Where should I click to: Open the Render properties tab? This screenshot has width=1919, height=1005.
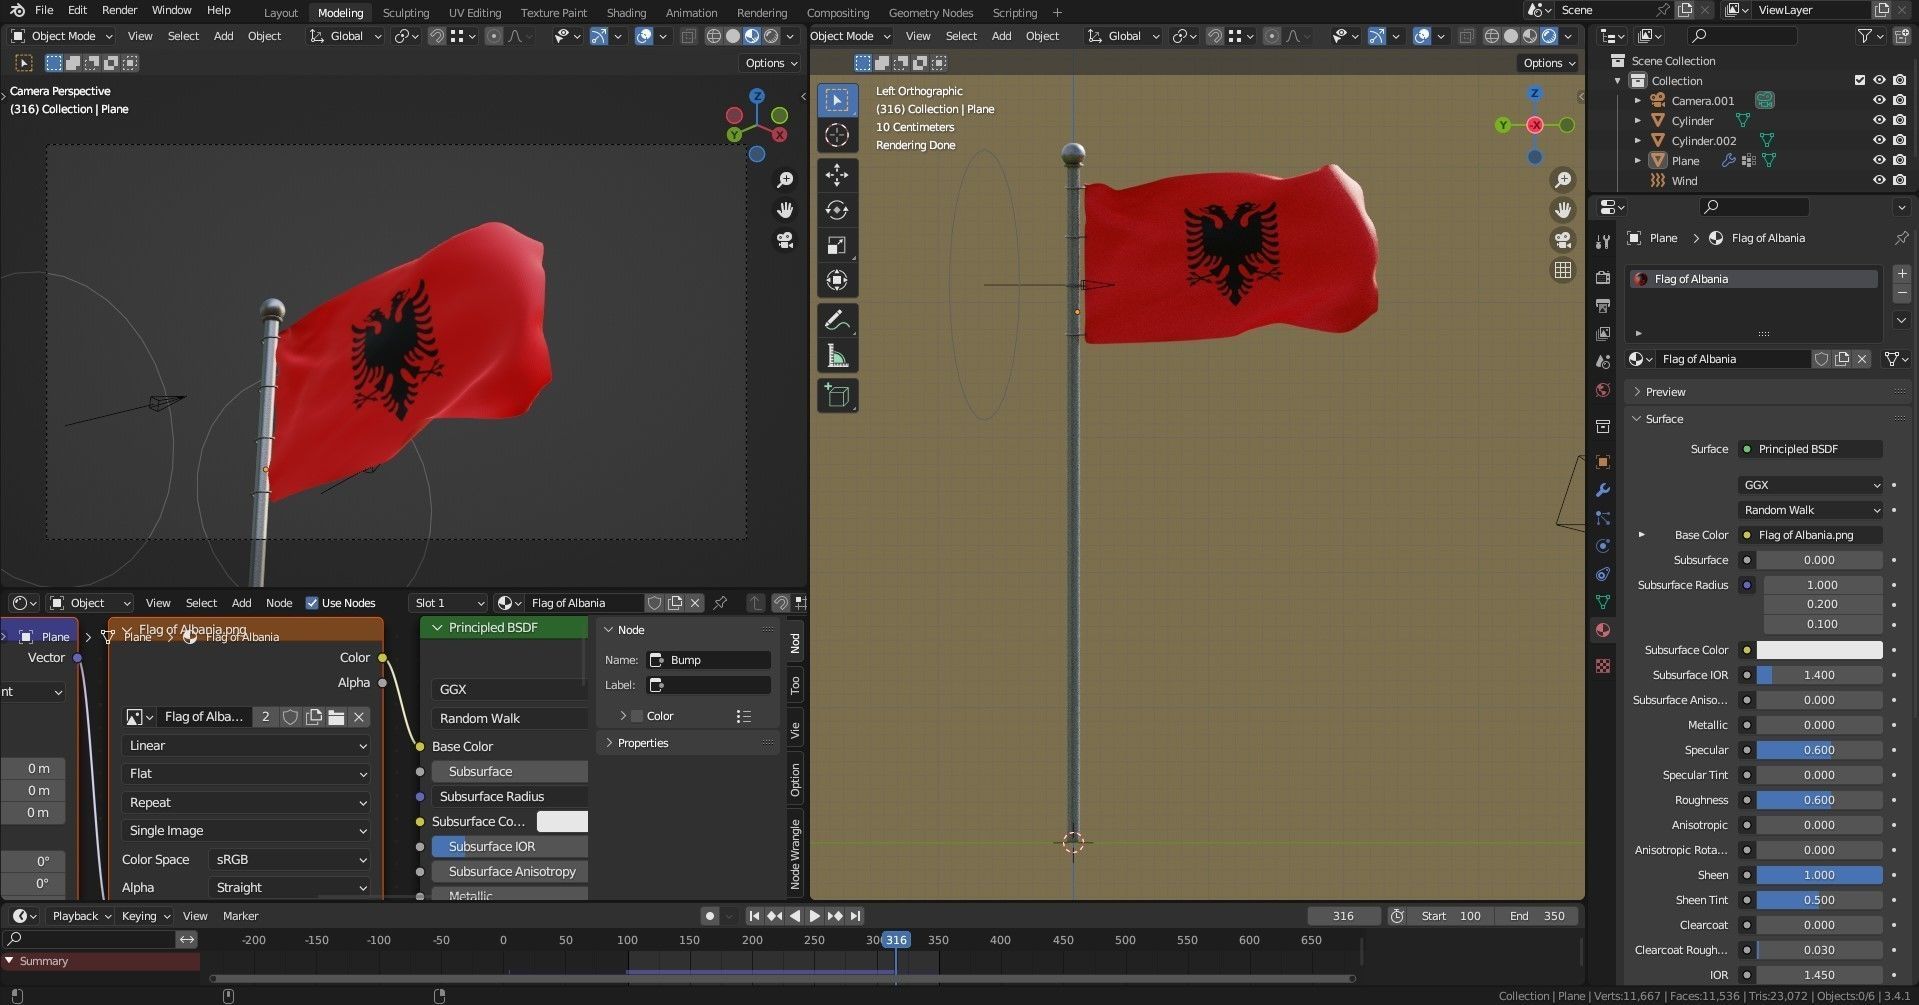pyautogui.click(x=1603, y=277)
